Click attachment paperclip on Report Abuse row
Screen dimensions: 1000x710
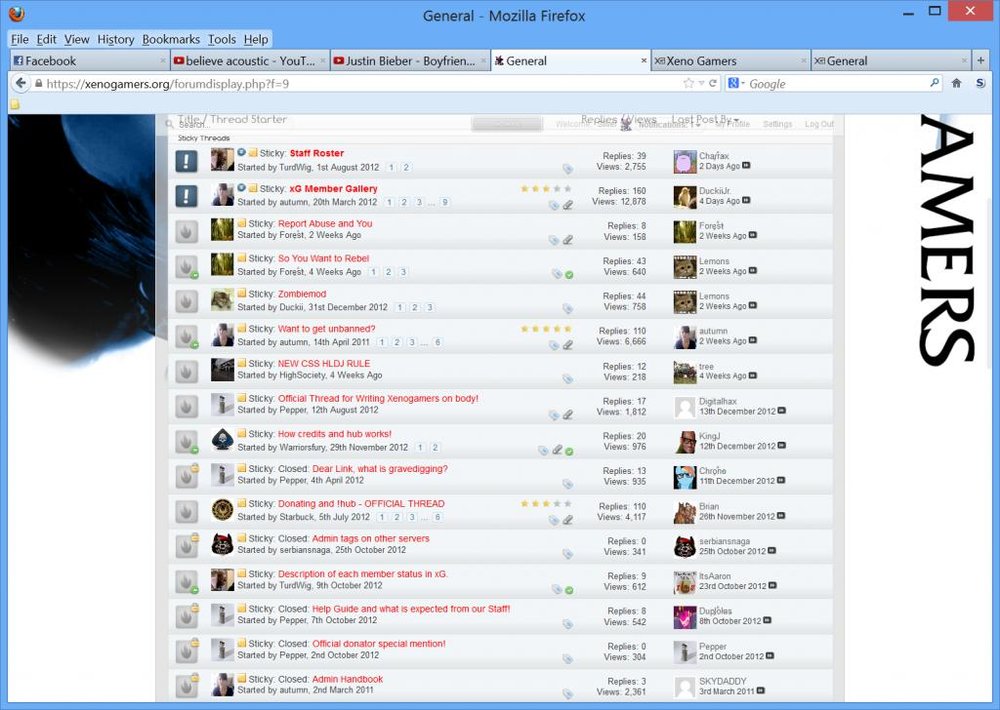pos(568,240)
